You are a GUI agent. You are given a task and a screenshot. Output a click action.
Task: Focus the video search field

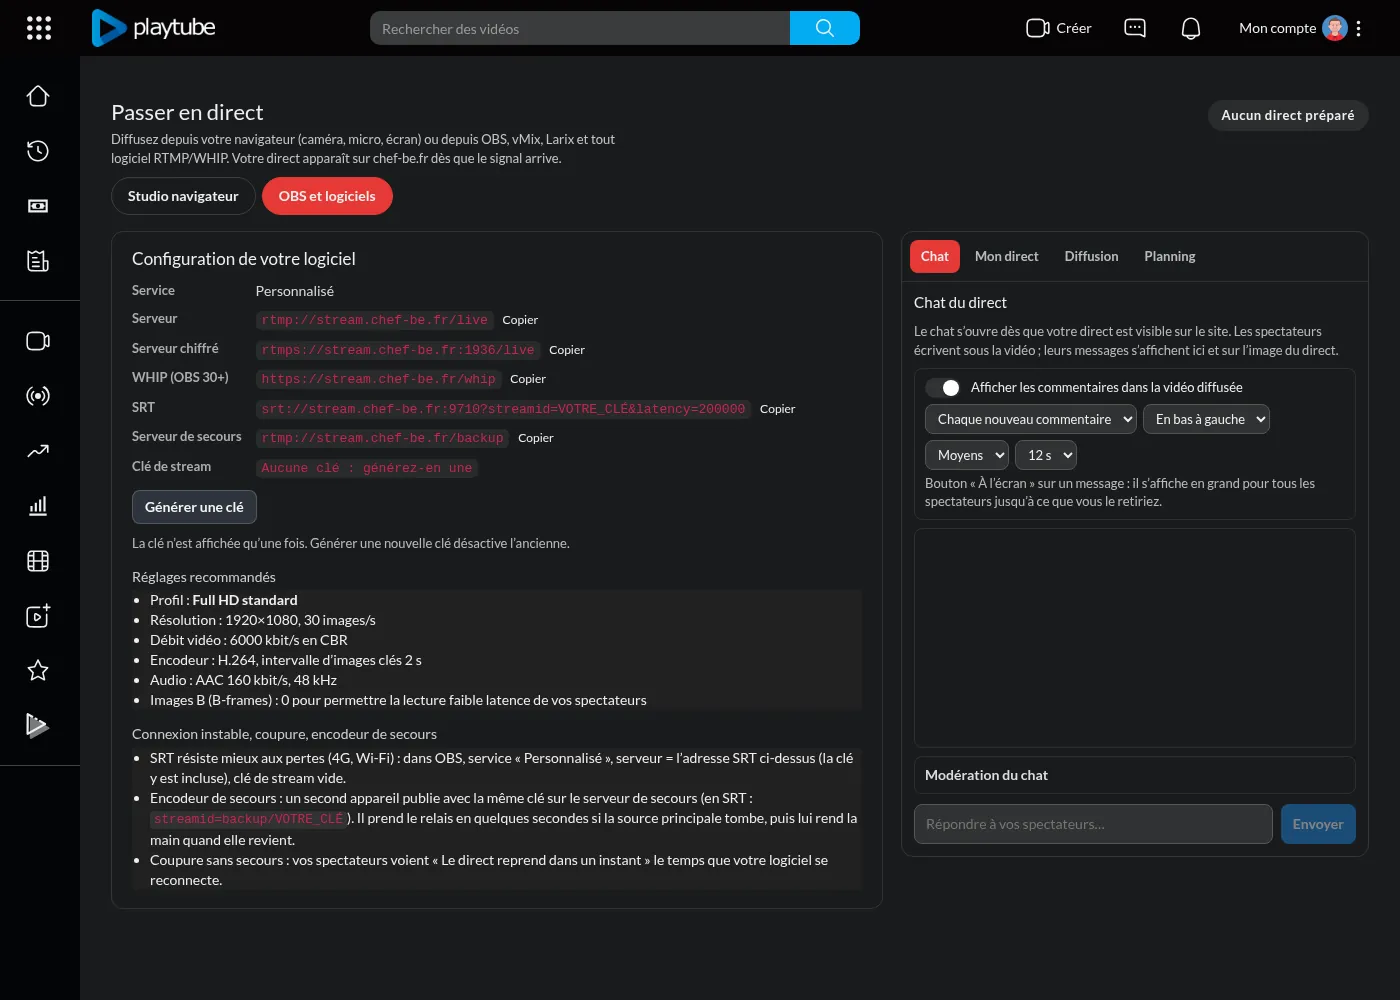pyautogui.click(x=580, y=28)
